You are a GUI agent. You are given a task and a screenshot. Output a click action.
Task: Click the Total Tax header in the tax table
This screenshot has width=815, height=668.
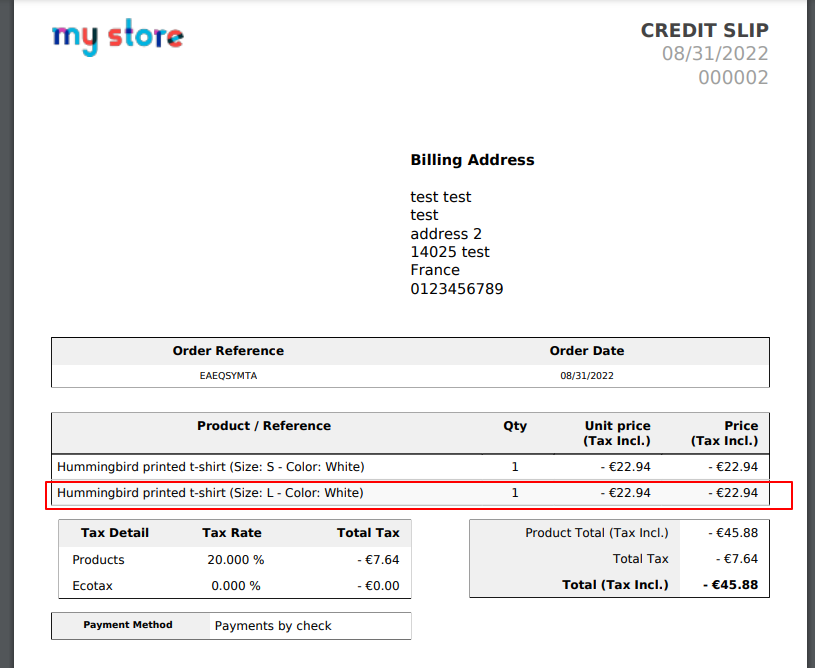pyautogui.click(x=368, y=533)
